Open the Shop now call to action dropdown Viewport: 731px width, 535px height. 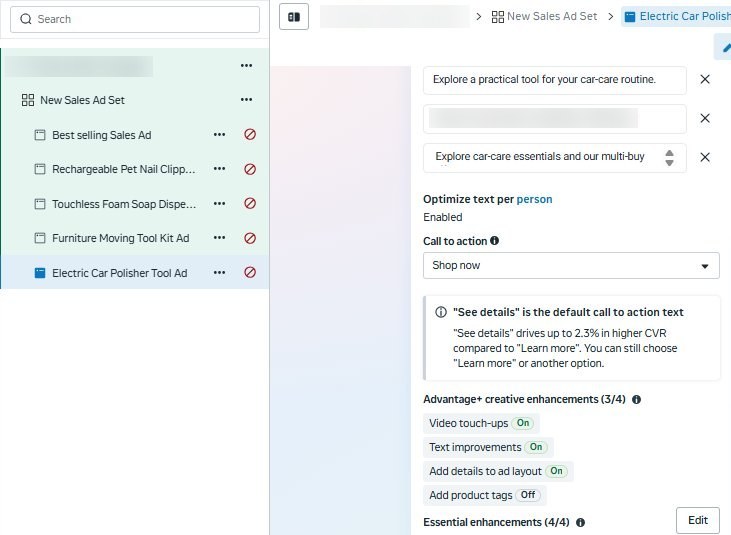click(571, 266)
